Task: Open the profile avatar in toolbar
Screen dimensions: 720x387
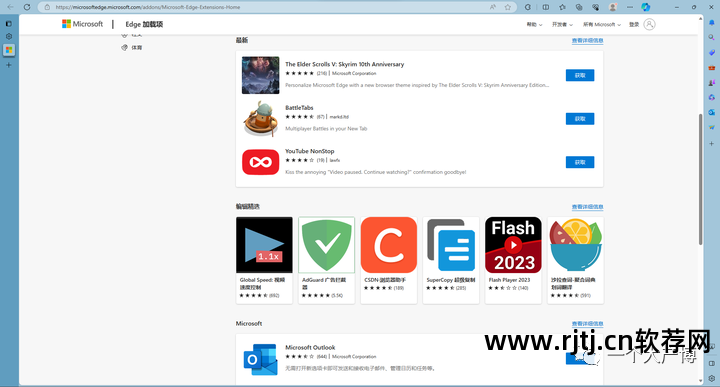Action: tap(613, 7)
